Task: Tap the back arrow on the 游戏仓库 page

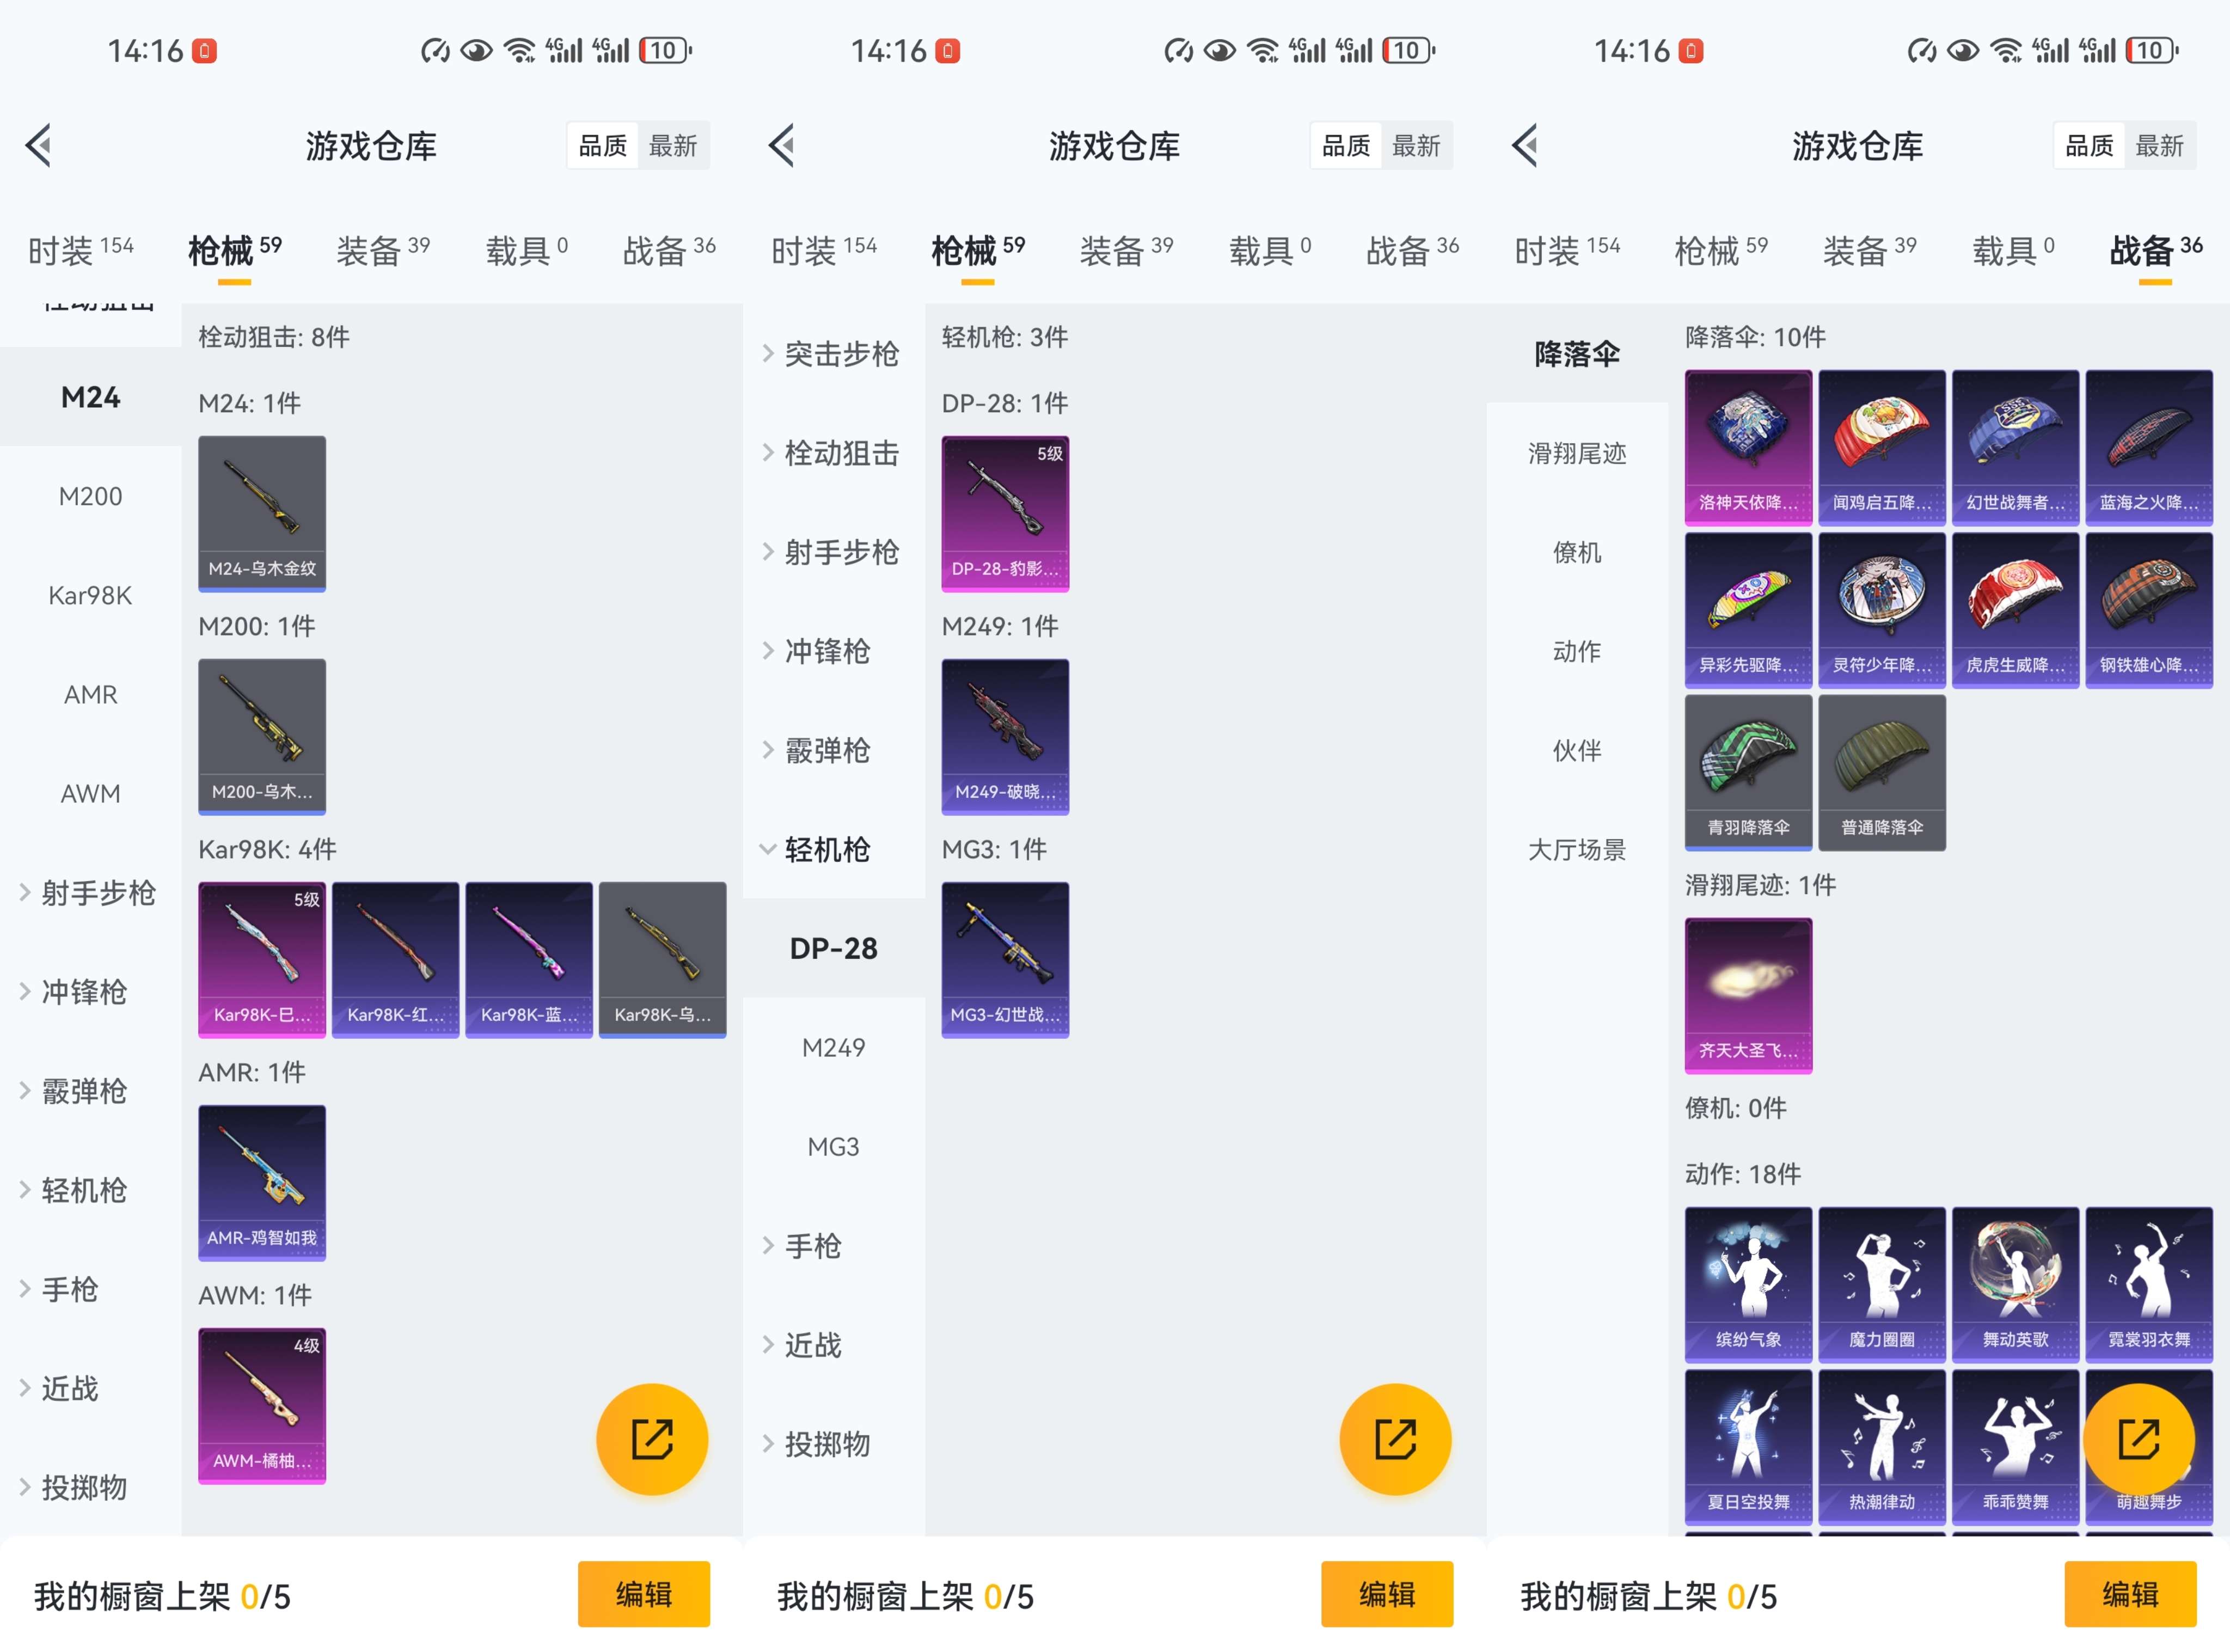Action: 40,145
